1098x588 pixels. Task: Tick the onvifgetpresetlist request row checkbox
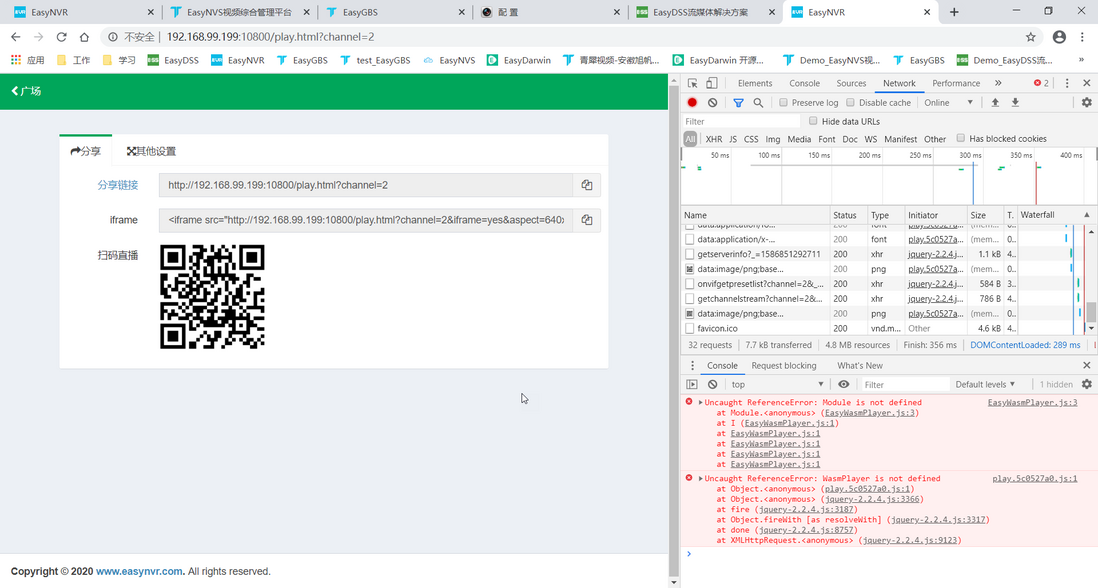pyautogui.click(x=690, y=284)
